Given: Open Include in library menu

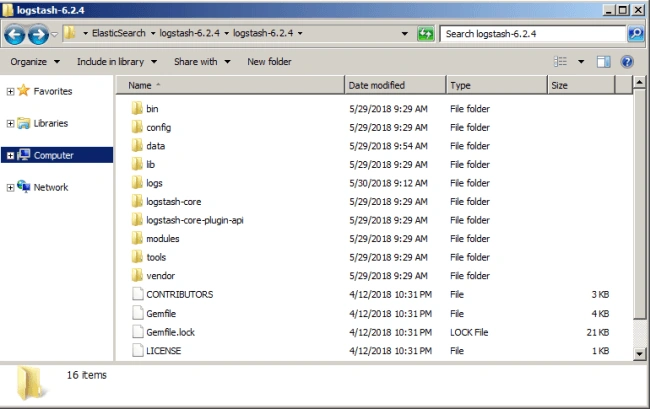Looking at the screenshot, I should coord(117,62).
